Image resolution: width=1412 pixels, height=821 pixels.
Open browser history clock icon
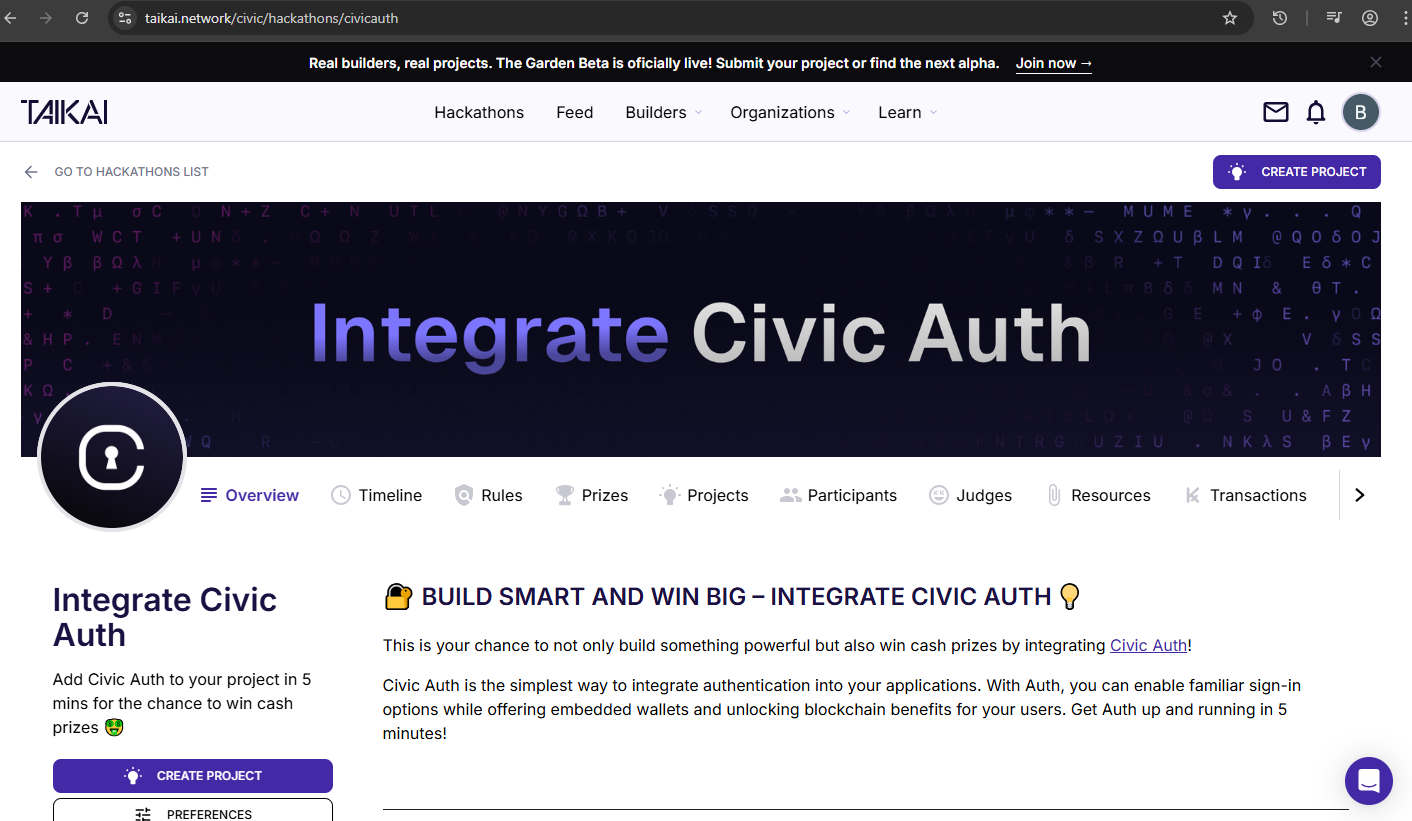point(1279,18)
